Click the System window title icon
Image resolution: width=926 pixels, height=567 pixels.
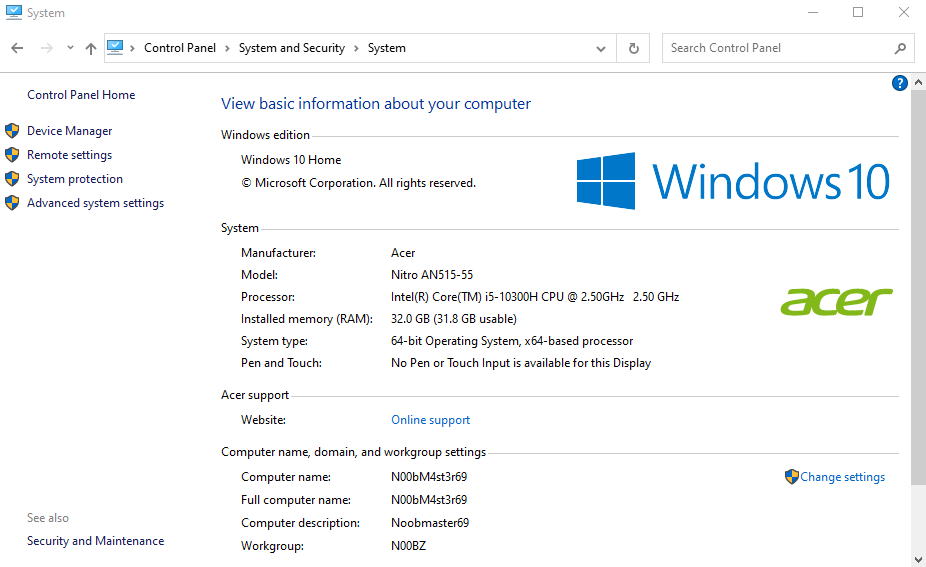[14, 12]
